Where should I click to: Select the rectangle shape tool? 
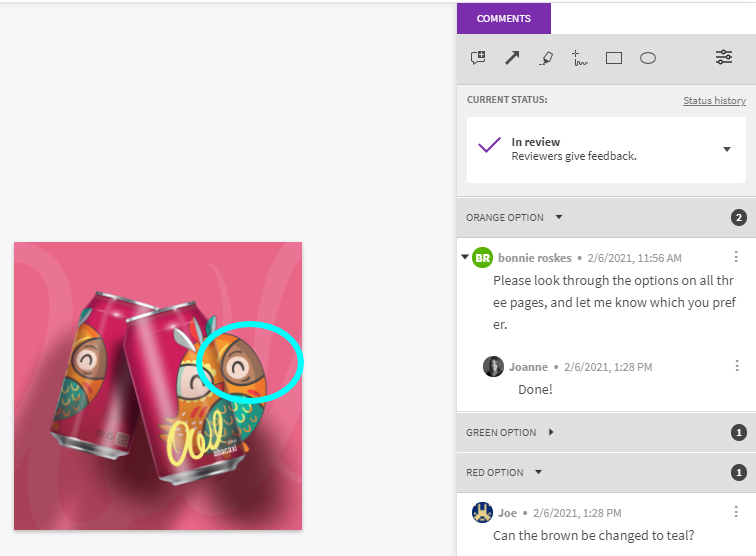[614, 58]
